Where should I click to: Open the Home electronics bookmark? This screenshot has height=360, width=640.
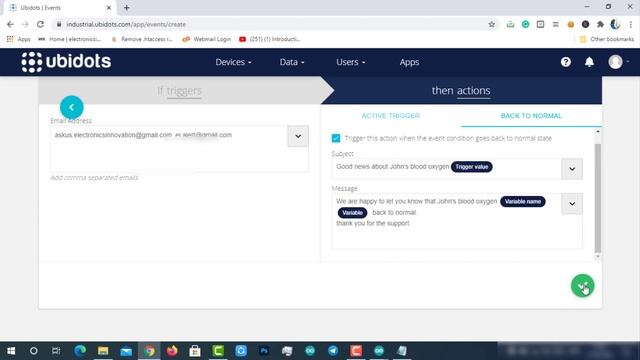point(70,39)
